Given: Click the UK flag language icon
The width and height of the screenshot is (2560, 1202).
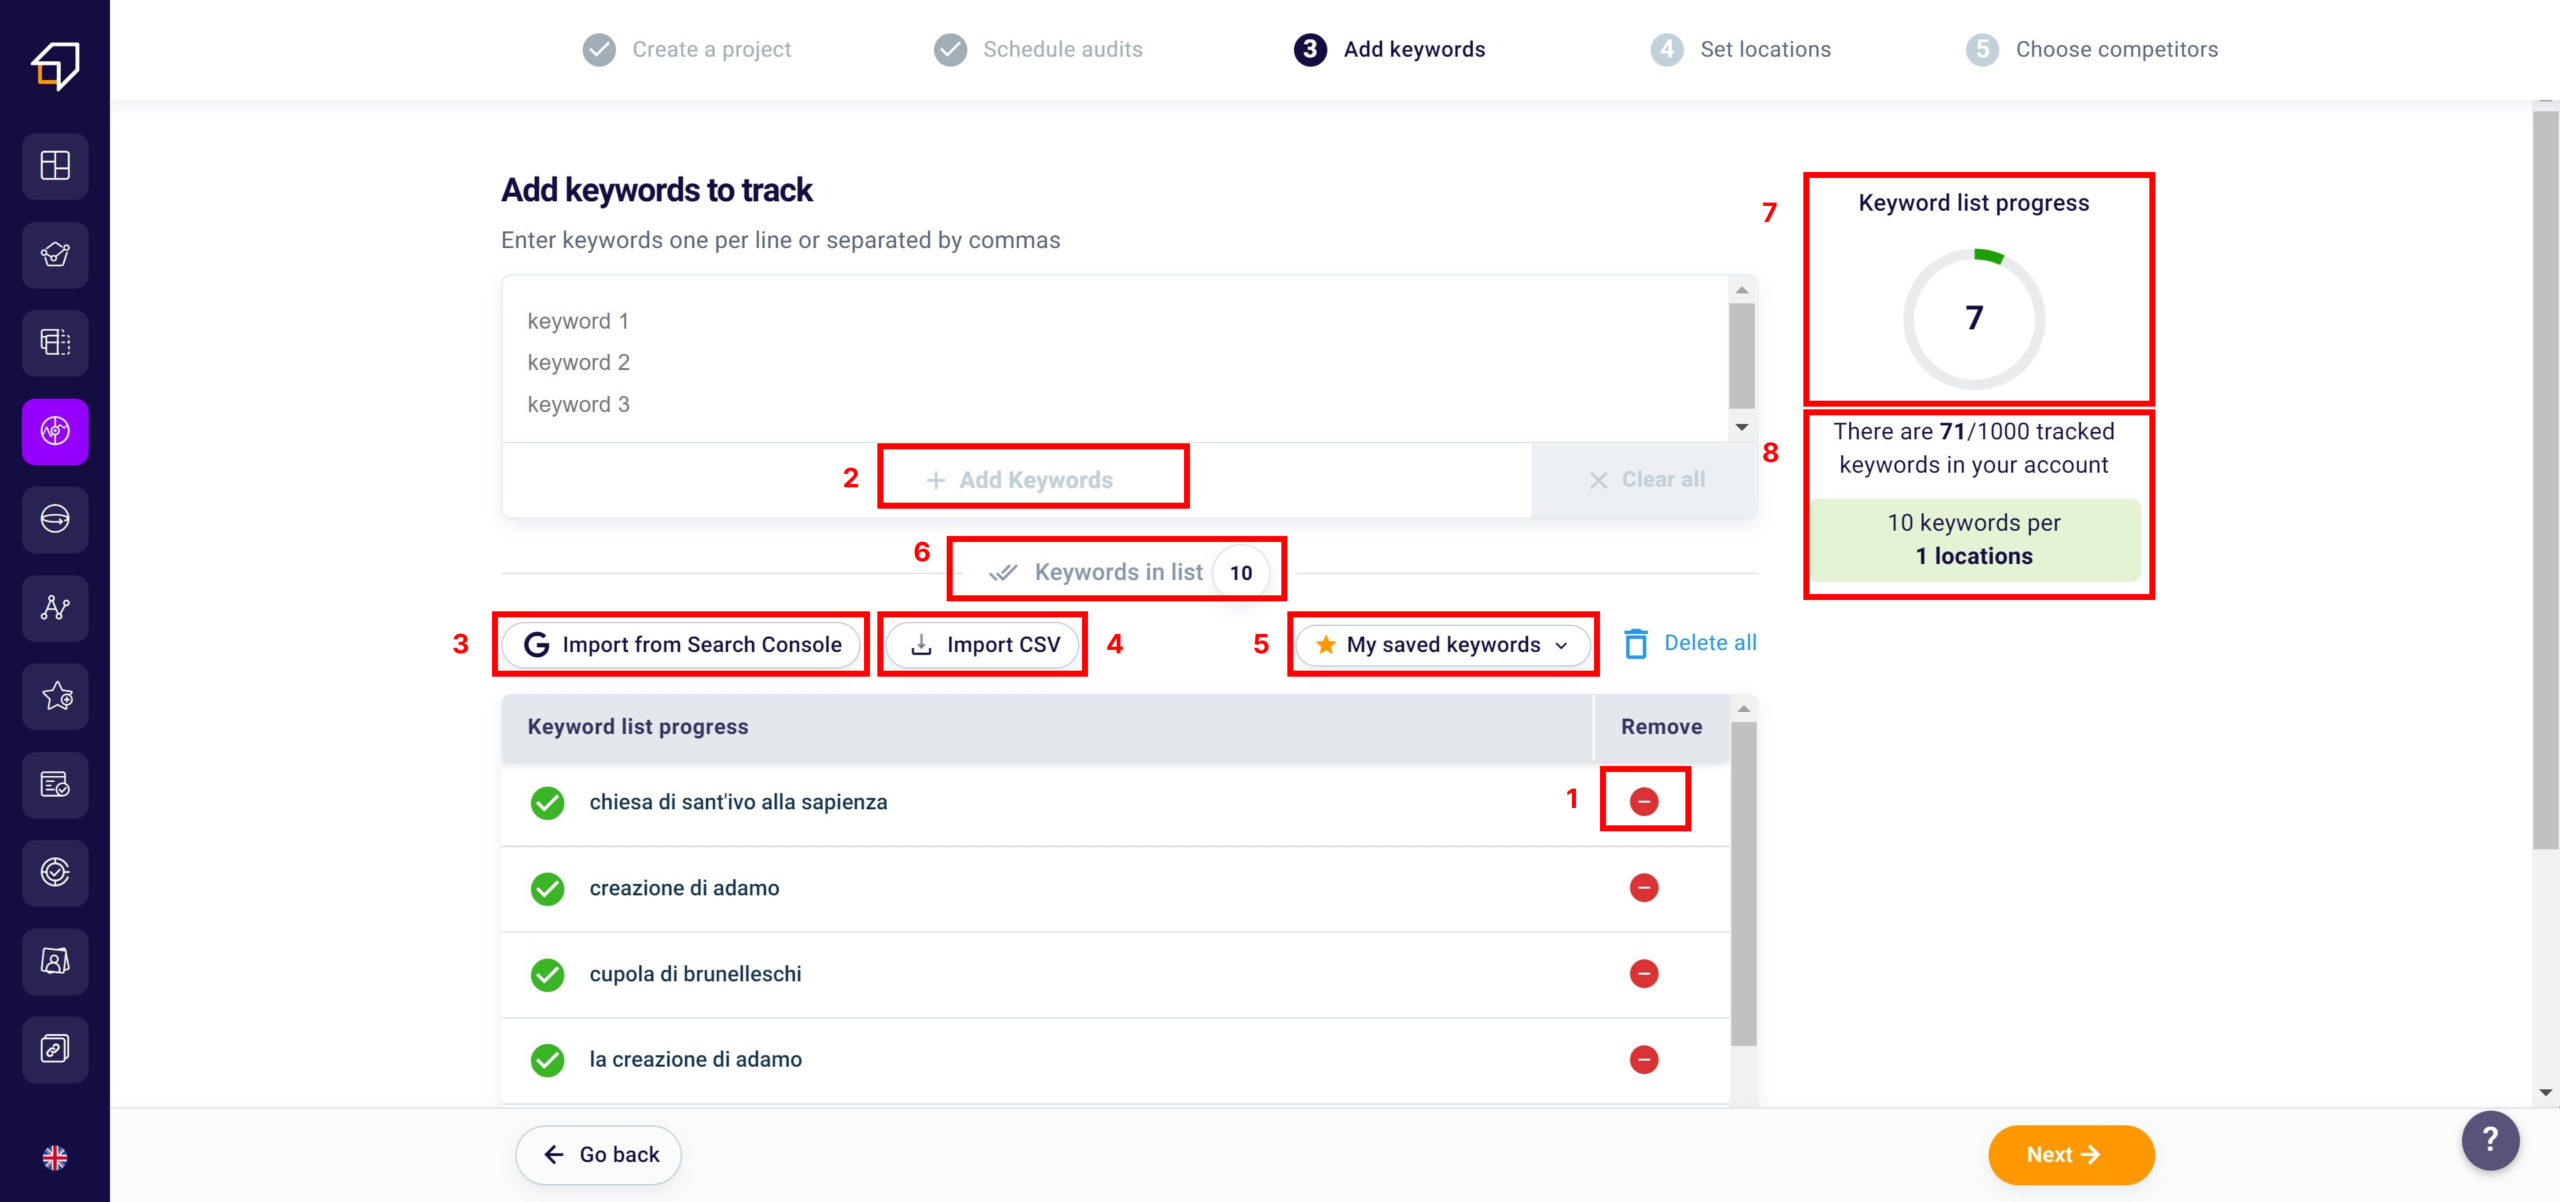Looking at the screenshot, I should 55,1157.
